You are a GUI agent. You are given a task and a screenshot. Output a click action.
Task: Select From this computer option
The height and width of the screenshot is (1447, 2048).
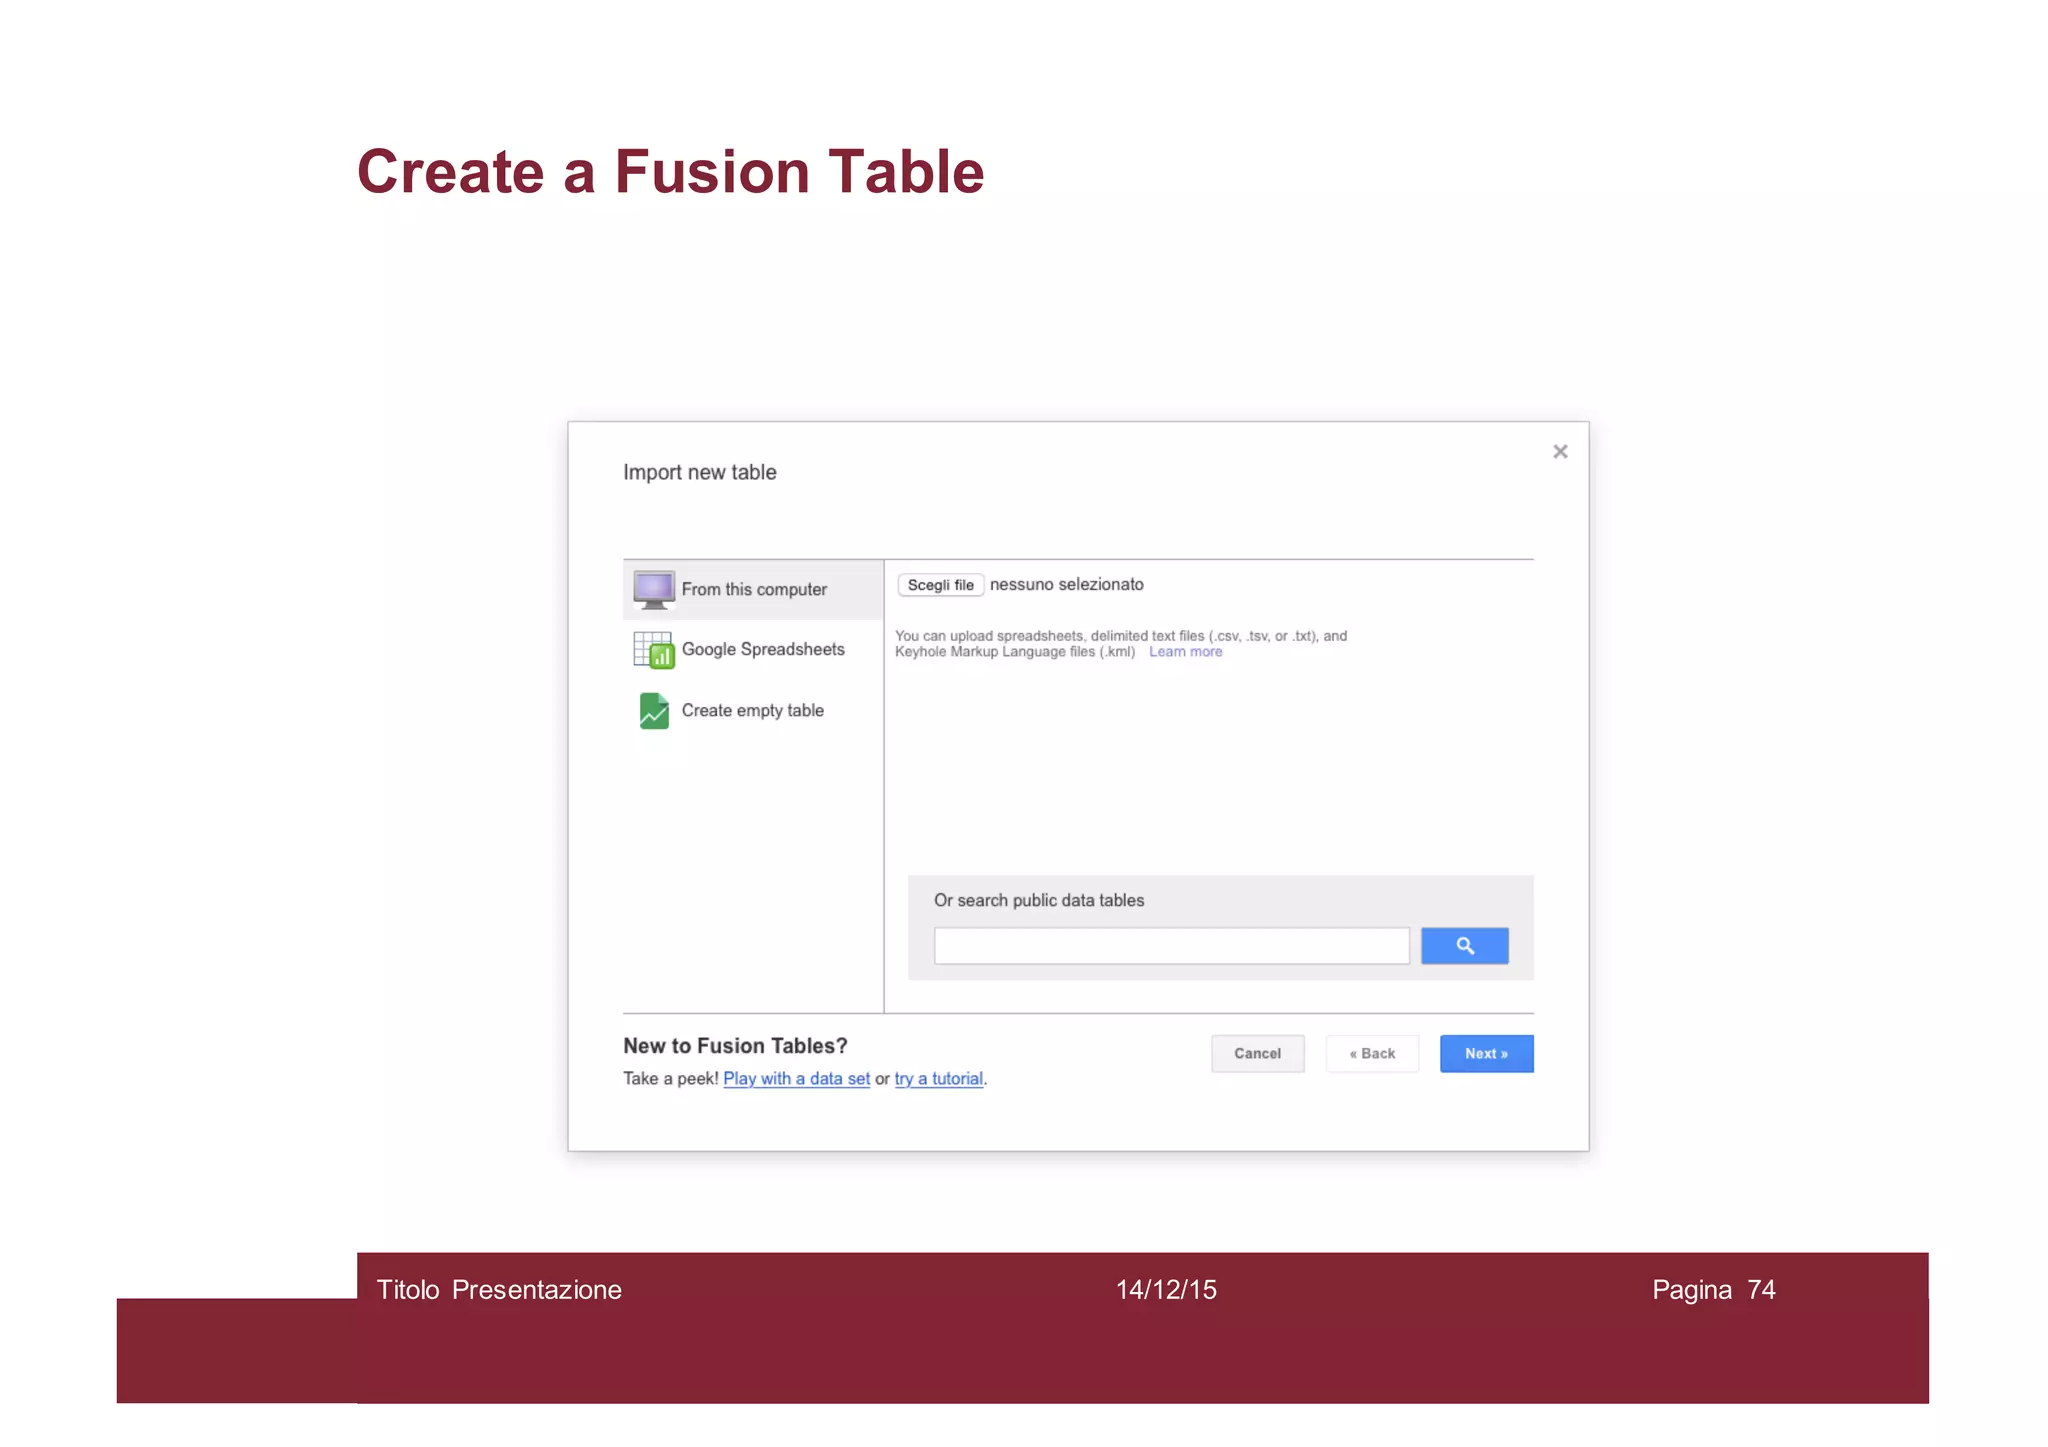point(753,590)
